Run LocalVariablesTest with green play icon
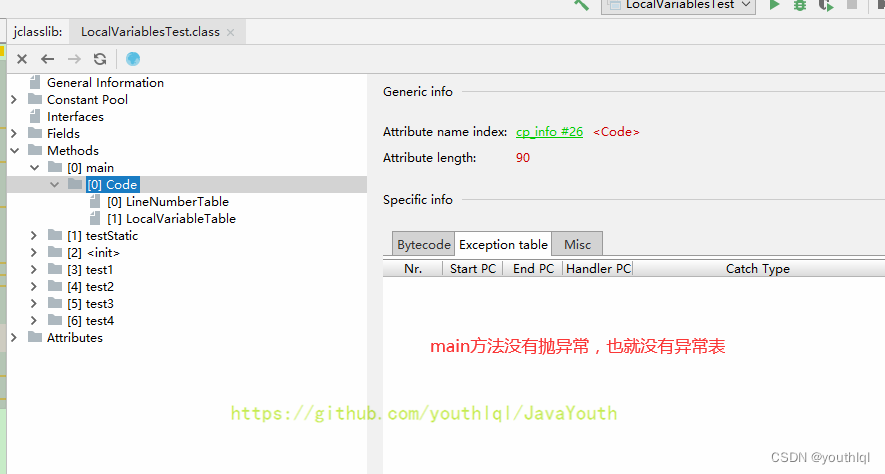This screenshot has height=474, width=885. point(774,5)
